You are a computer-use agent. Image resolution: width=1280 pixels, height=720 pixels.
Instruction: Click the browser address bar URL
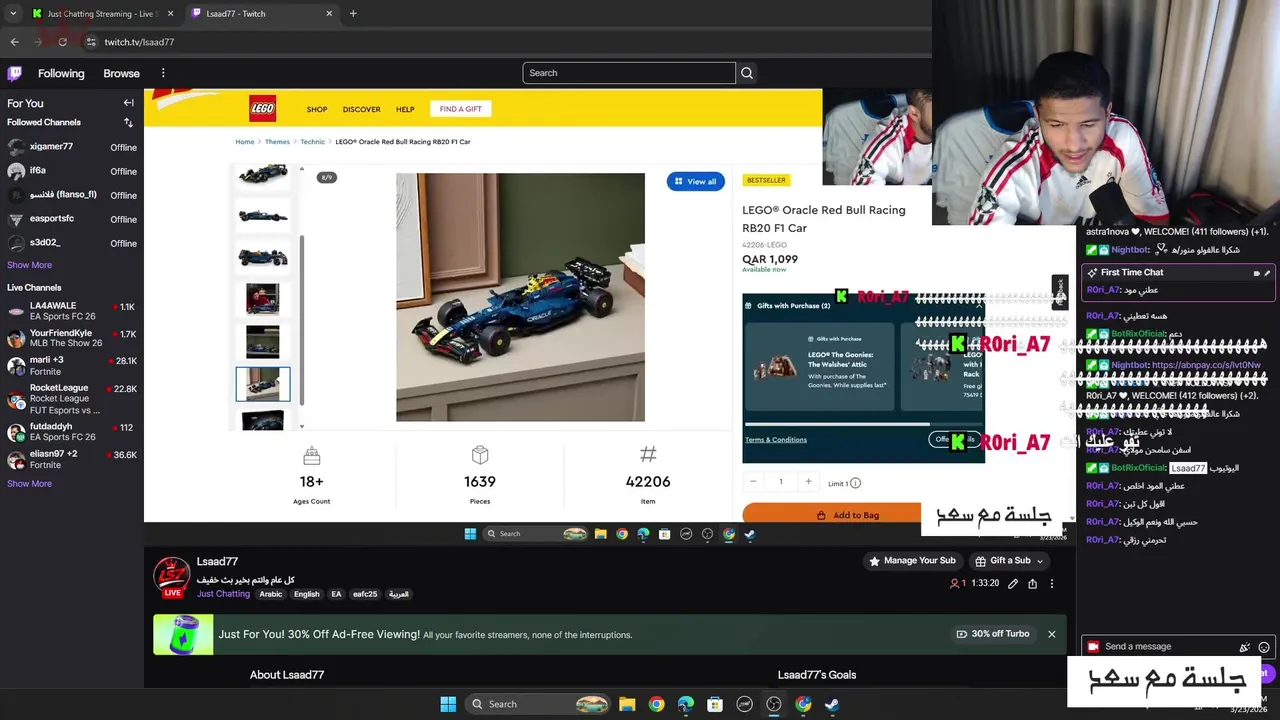coord(139,42)
